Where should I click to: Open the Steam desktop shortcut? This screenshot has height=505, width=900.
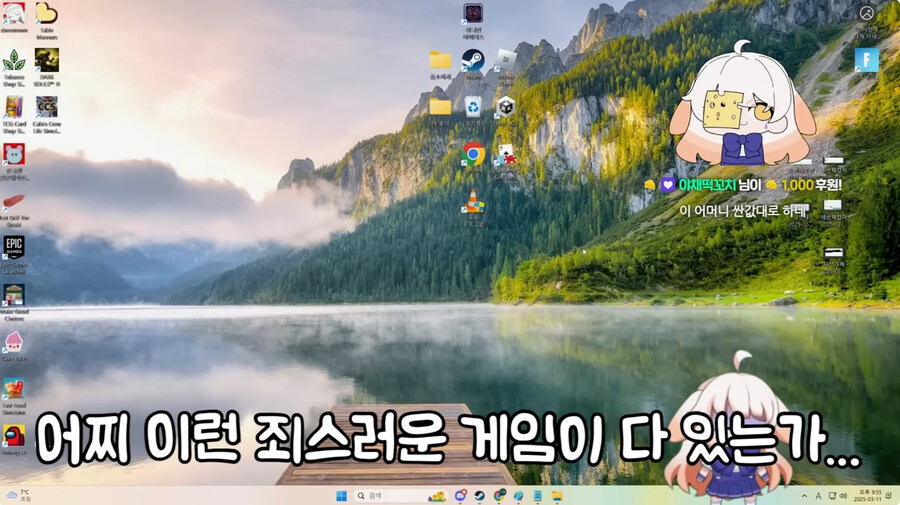[x=474, y=60]
